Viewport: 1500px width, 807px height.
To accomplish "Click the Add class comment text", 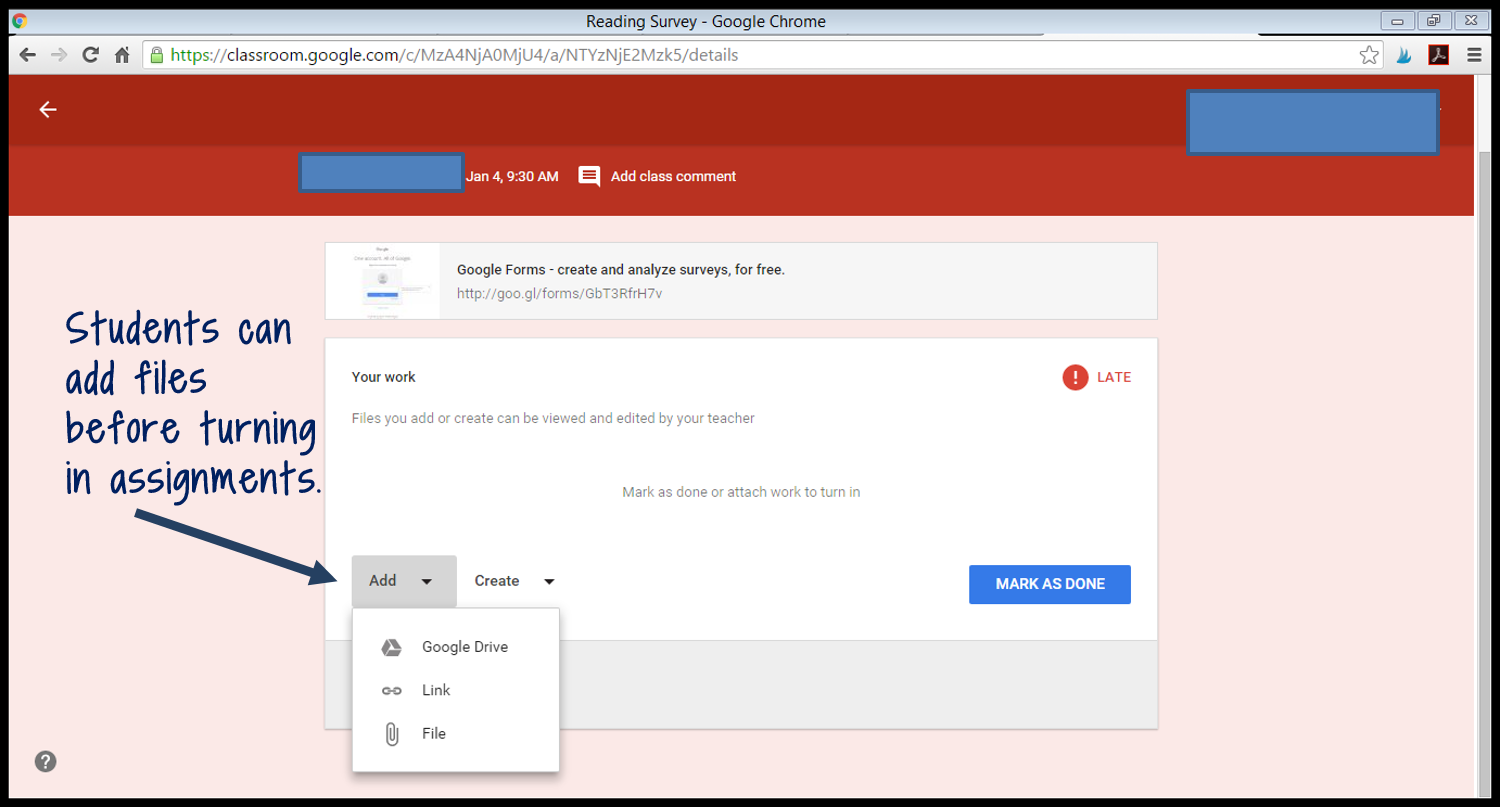I will click(672, 176).
